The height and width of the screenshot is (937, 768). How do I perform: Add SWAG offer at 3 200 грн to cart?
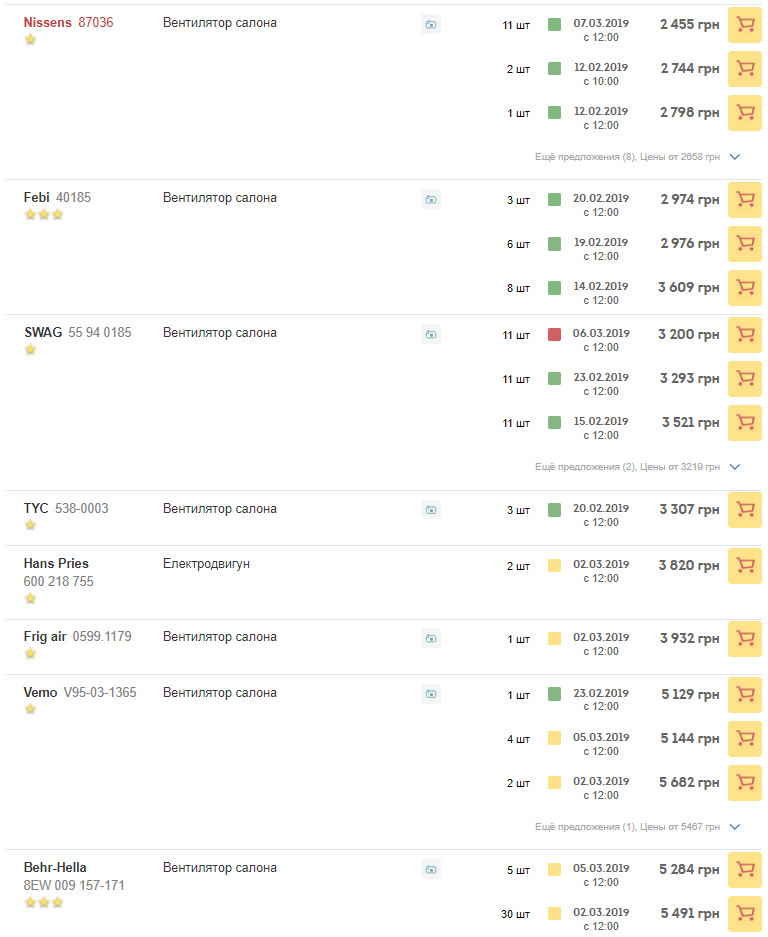[745, 335]
